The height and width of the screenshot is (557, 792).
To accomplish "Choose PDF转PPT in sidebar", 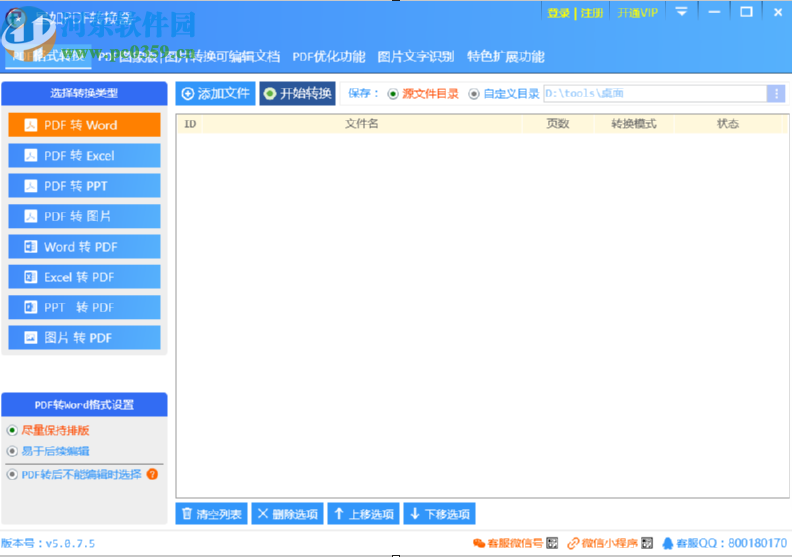I will pyautogui.click(x=84, y=186).
